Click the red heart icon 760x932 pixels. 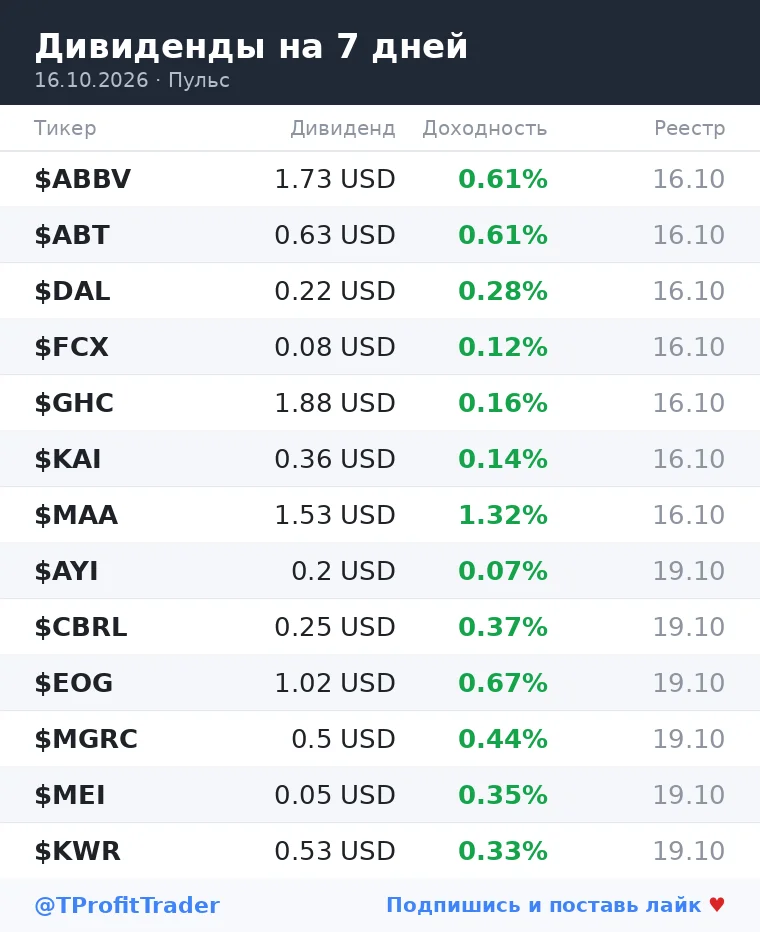717,905
